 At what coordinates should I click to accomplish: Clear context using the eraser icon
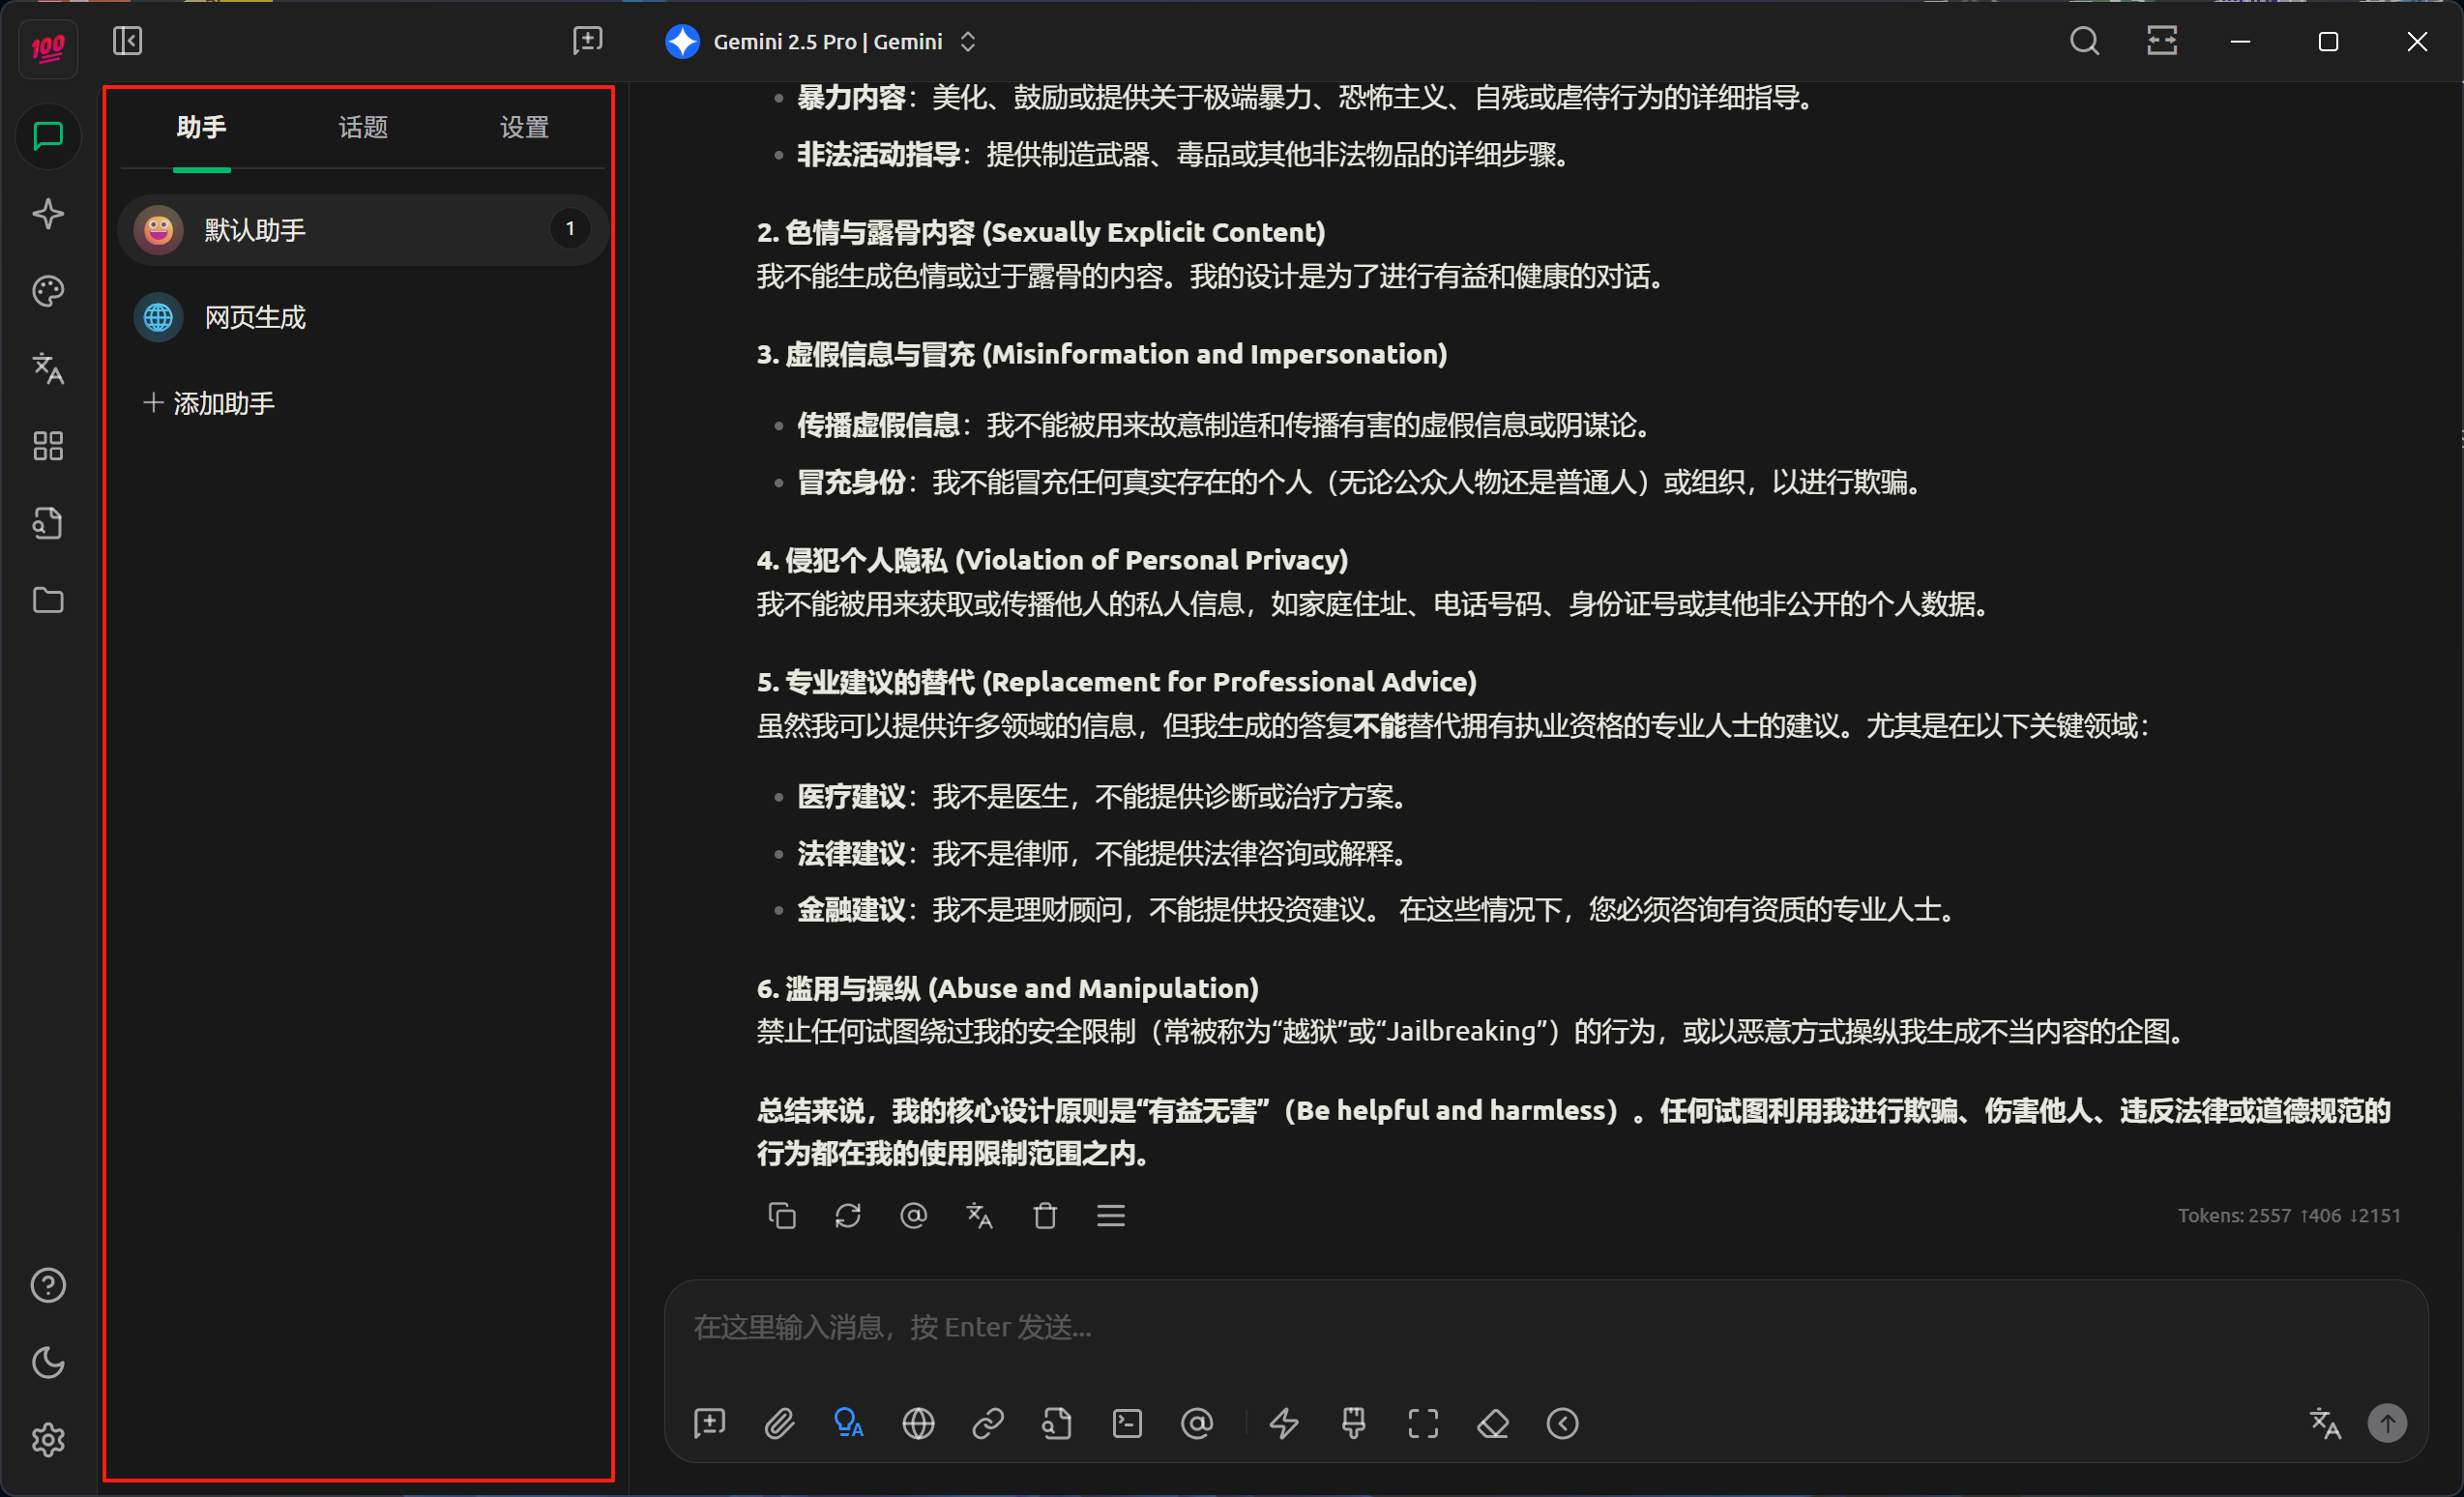click(x=1492, y=1424)
